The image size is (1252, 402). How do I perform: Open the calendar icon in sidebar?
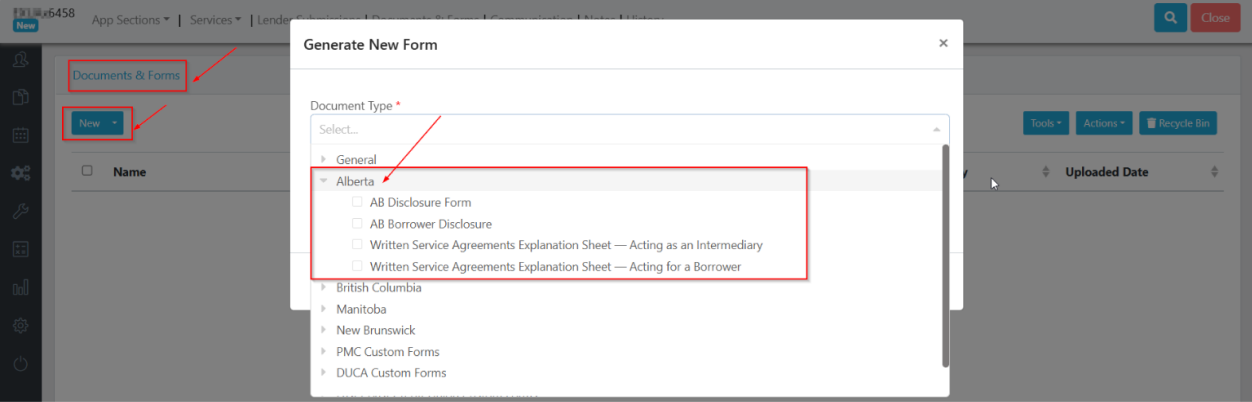[x=20, y=135]
